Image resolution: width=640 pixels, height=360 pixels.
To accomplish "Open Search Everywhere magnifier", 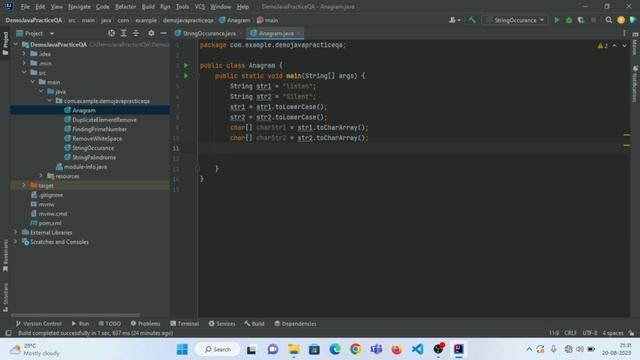I will click(x=609, y=20).
